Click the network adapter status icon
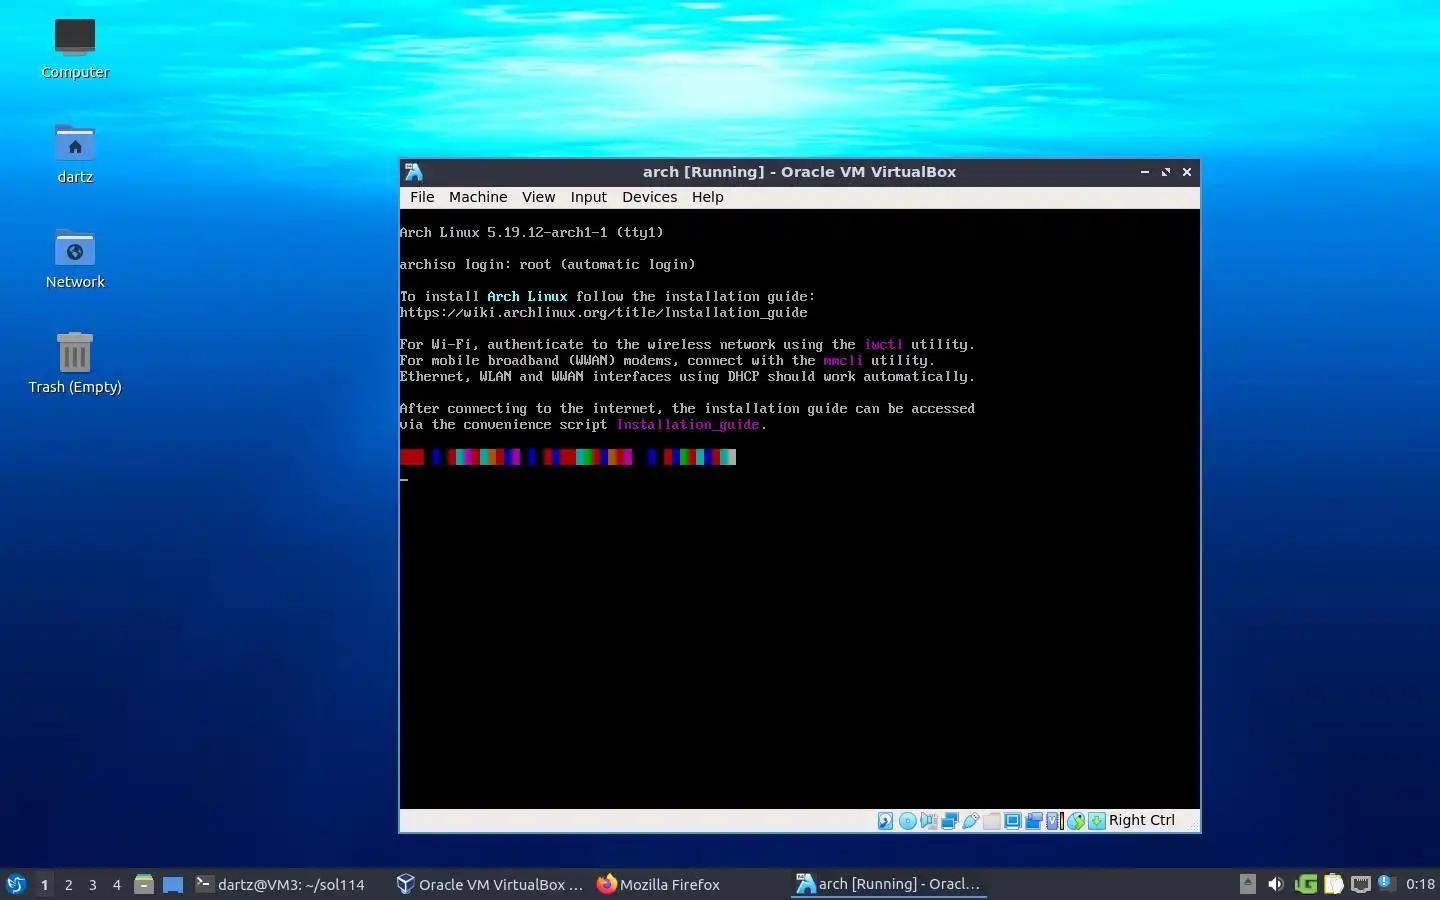 pyautogui.click(x=949, y=821)
